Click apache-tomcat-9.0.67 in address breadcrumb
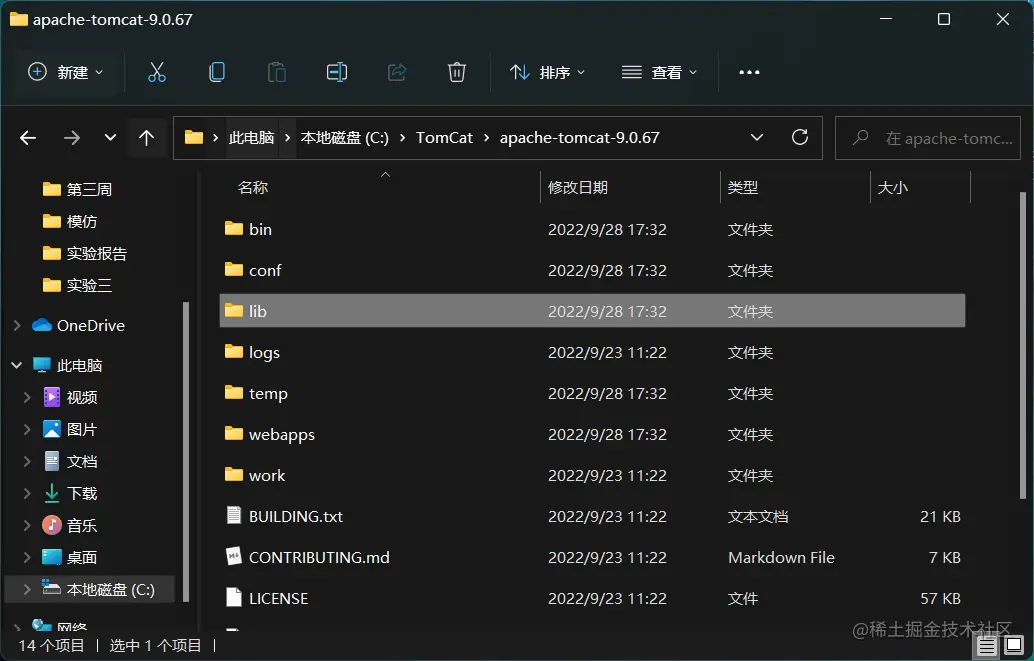The width and height of the screenshot is (1034, 661). click(579, 138)
